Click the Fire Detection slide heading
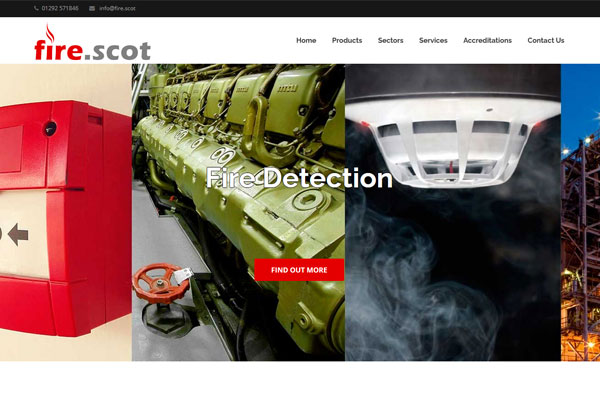This screenshot has width=600, height=400. pyautogui.click(x=299, y=178)
